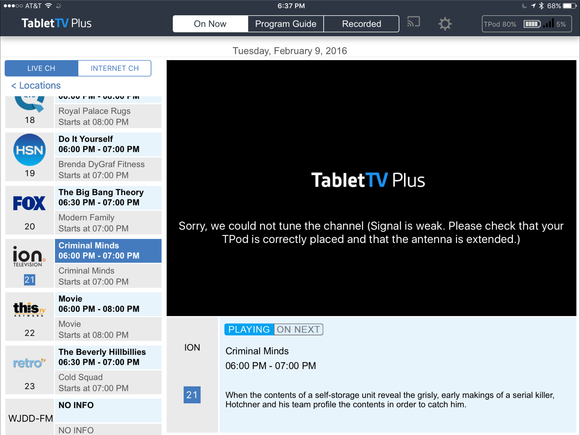580x435 pixels.
Task: Select the INTERNET CH tab
Action: pyautogui.click(x=115, y=68)
